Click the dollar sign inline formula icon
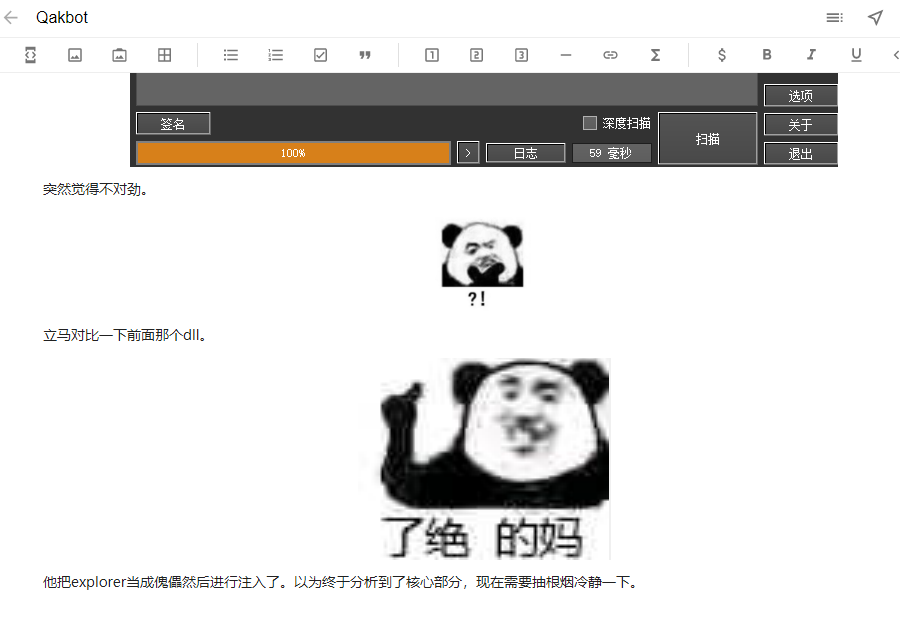This screenshot has height=625, width=900. pyautogui.click(x=722, y=55)
